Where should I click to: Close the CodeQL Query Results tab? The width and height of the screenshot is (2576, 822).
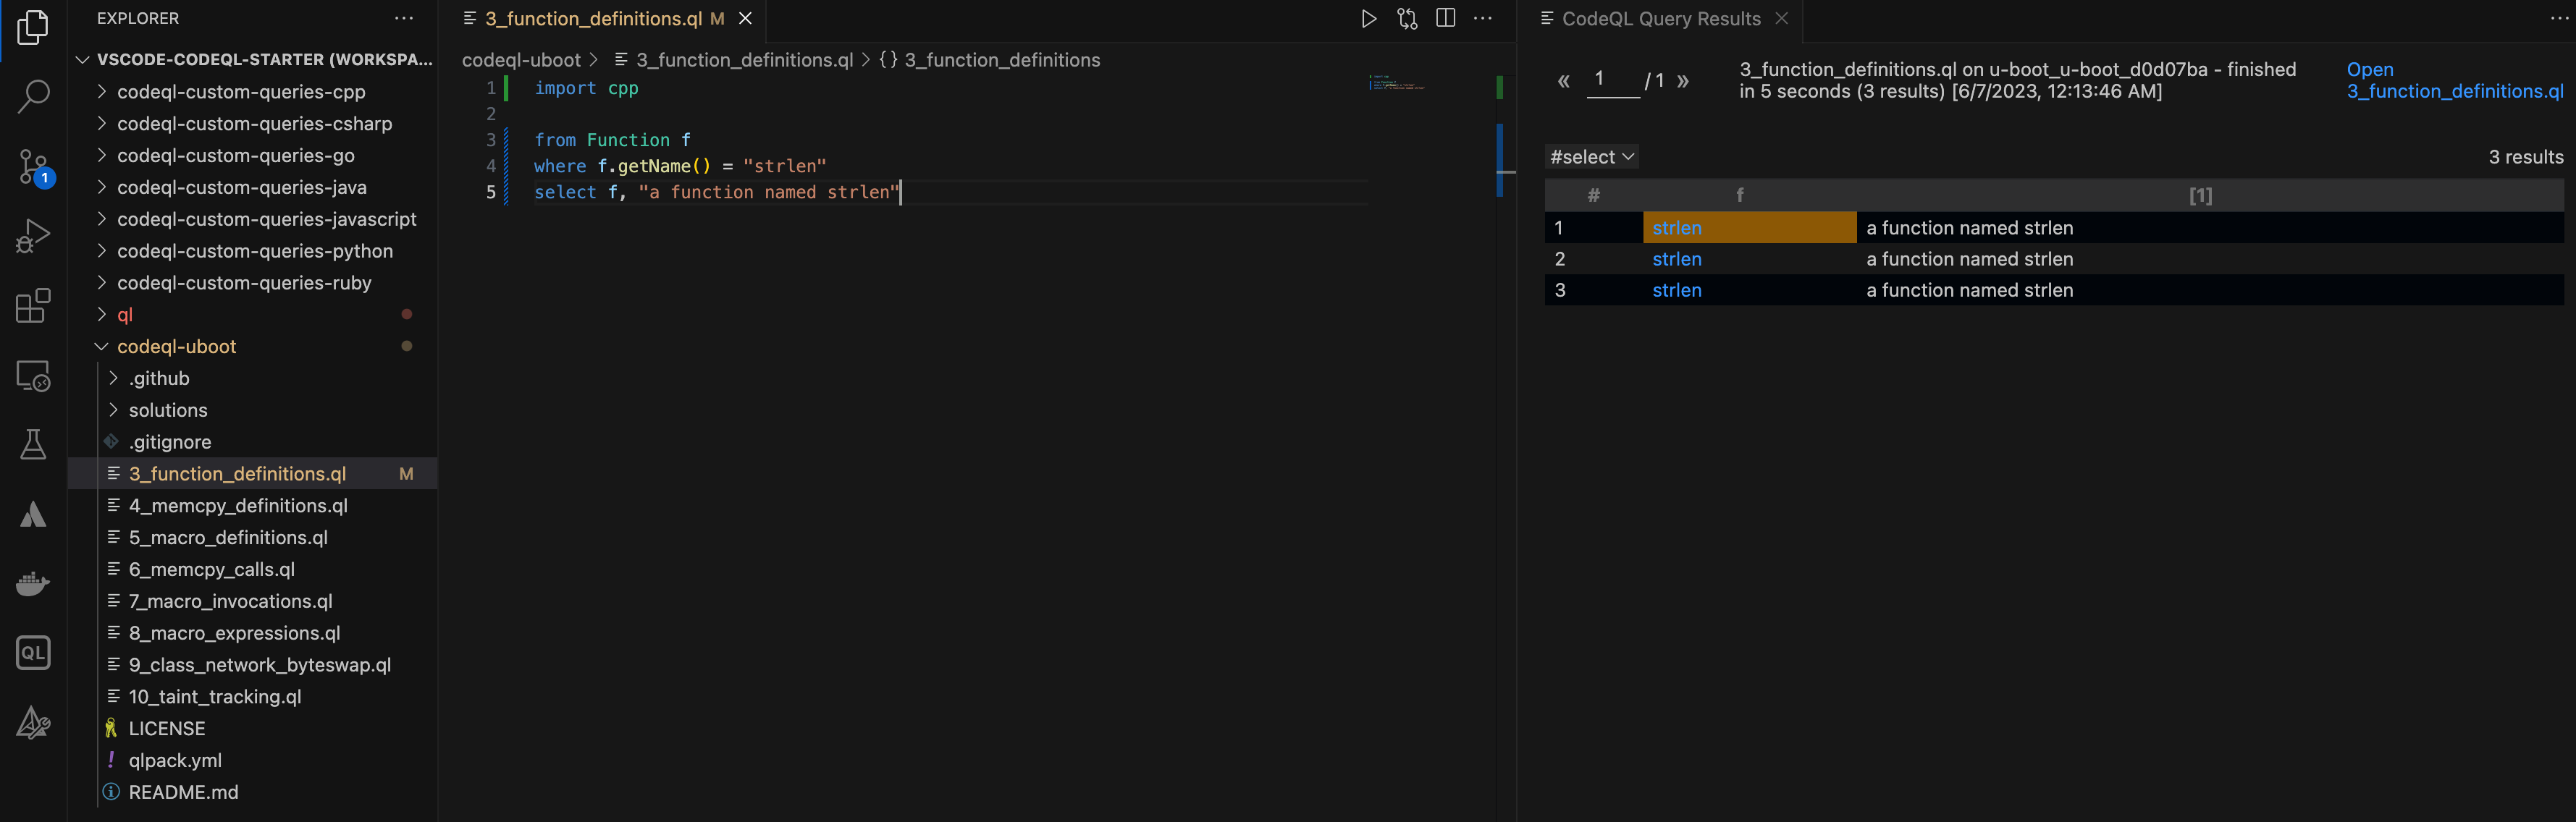click(x=1781, y=19)
